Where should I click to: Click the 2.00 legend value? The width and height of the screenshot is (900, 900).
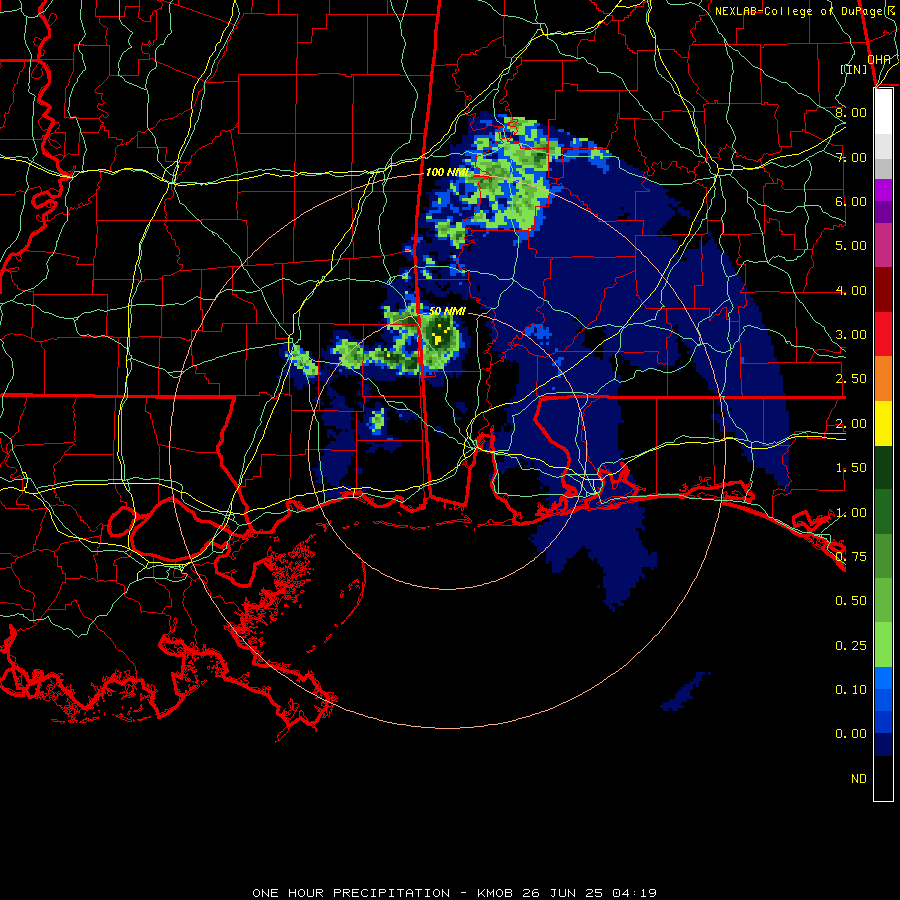[851, 424]
